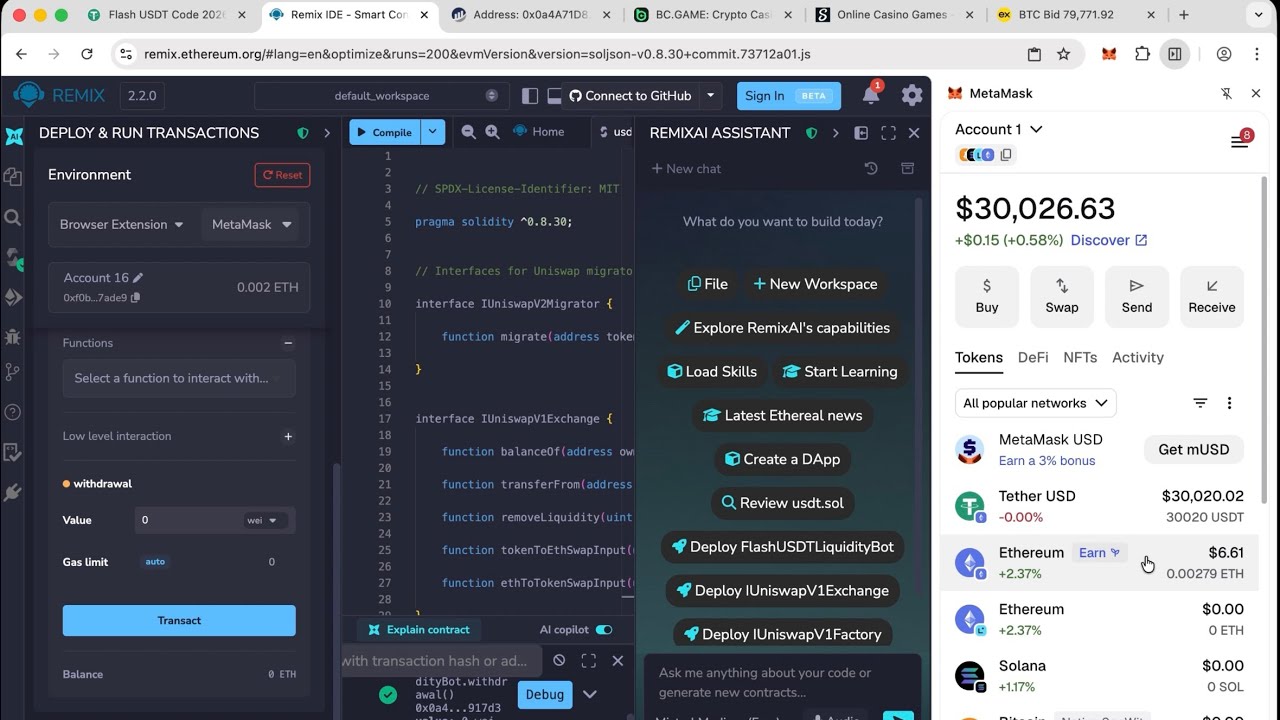Click MetaMask Send button
This screenshot has width=1280, height=720.
[x=1137, y=297]
